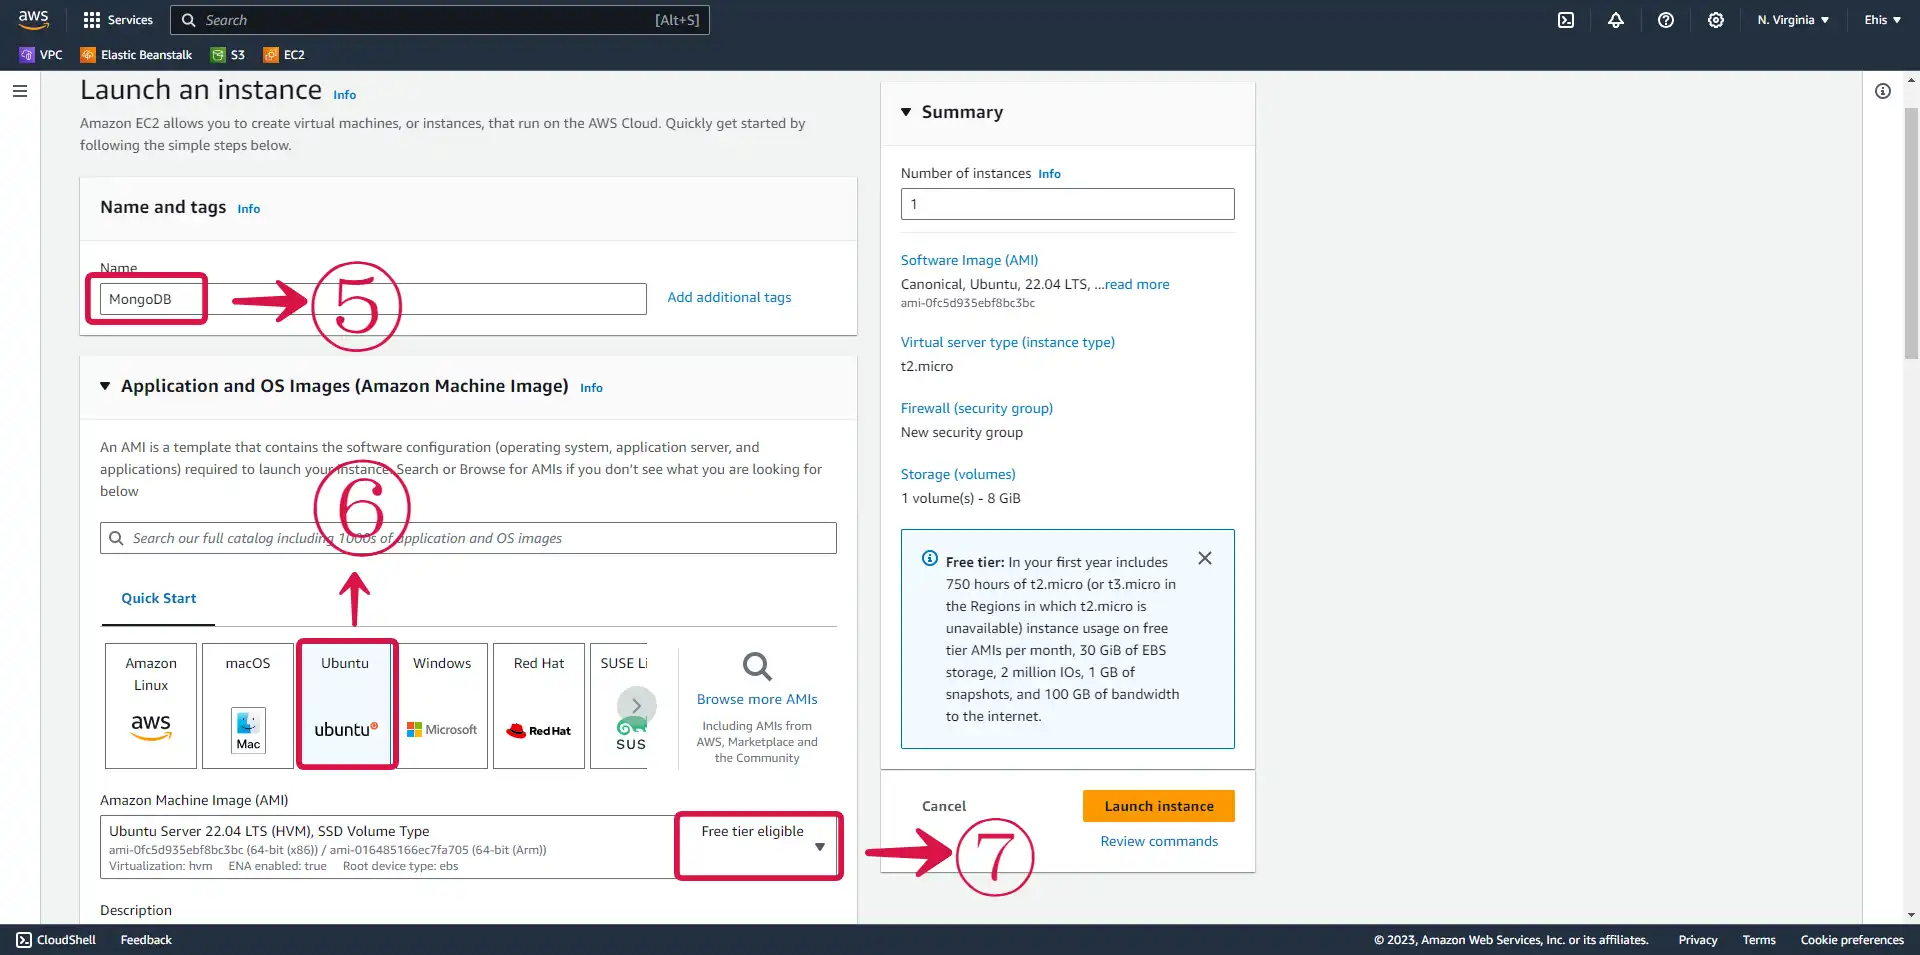Click the AMI catalog search box
The image size is (1920, 955).
pos(468,538)
